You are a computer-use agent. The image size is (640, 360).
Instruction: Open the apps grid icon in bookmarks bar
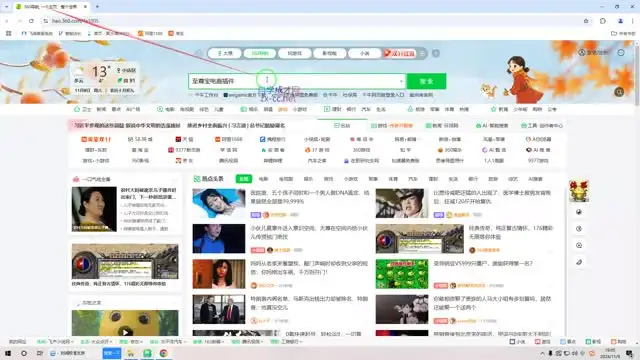point(9,33)
